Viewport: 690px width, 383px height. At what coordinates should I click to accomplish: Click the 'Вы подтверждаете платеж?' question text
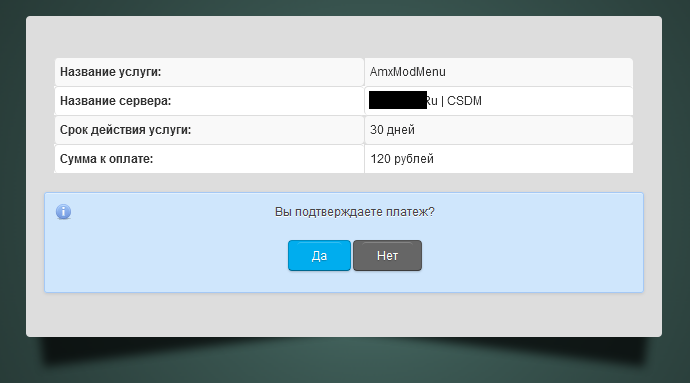point(355,212)
